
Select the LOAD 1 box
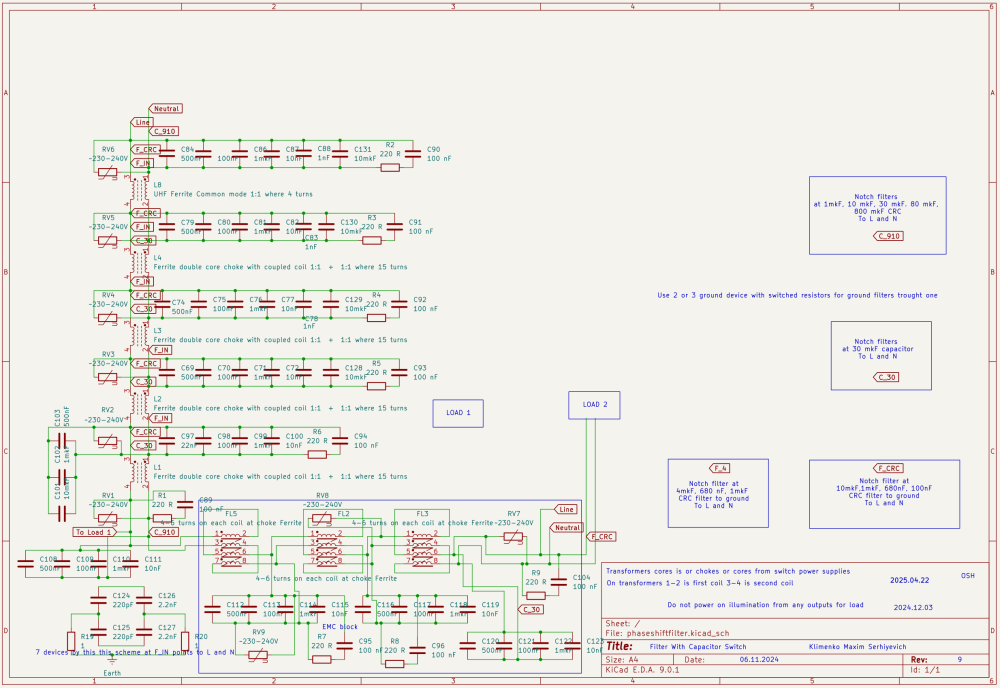(458, 413)
